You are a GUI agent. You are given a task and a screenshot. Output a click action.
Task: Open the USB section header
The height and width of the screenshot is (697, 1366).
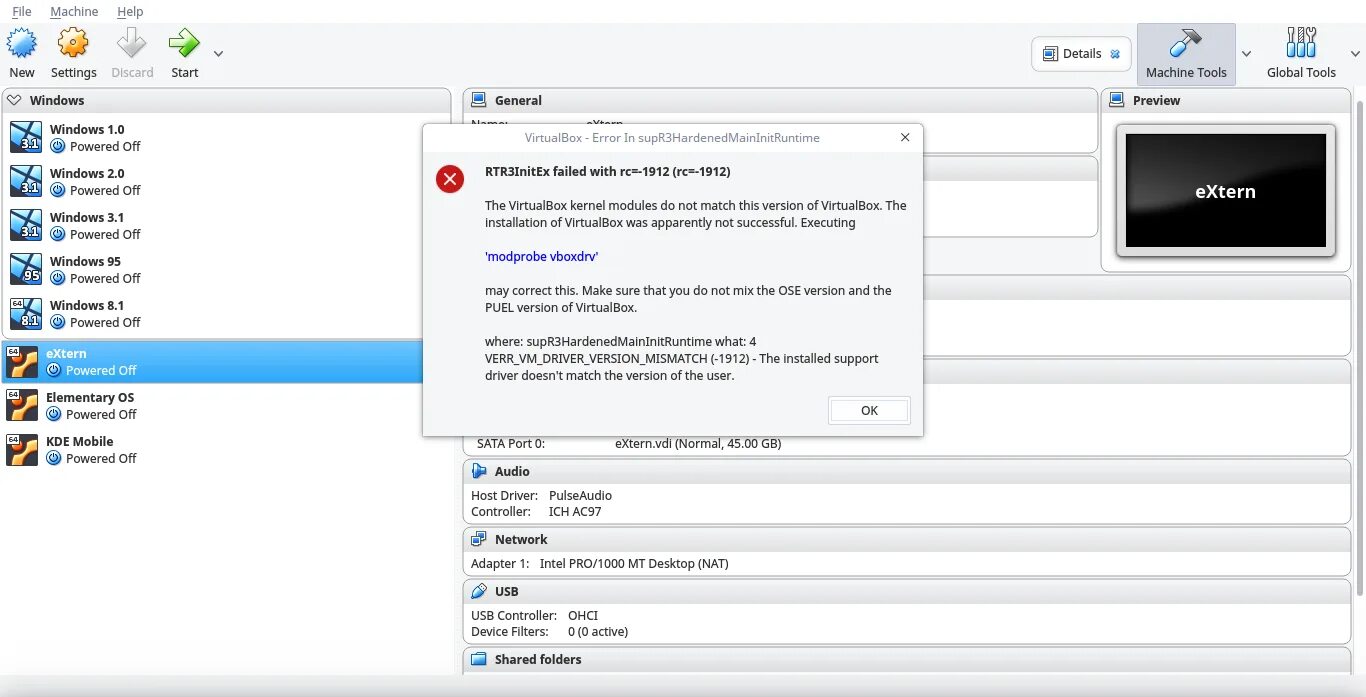pos(906,591)
